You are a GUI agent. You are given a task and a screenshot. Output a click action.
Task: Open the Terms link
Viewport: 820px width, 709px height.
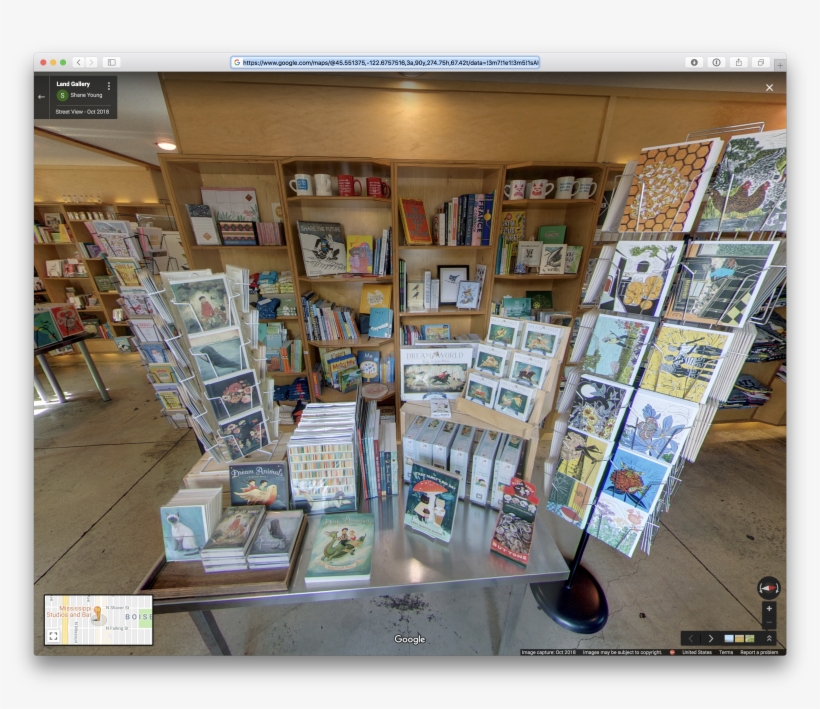[x=726, y=652]
